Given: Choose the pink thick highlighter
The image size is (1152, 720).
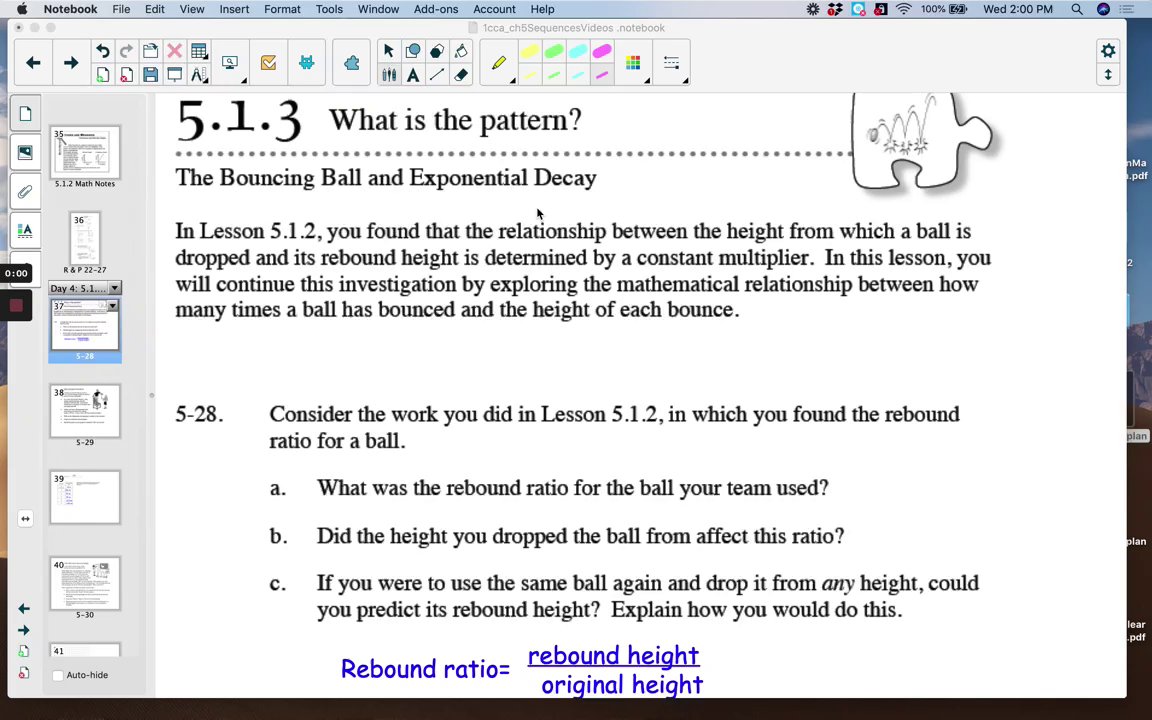Looking at the screenshot, I should click(602, 51).
